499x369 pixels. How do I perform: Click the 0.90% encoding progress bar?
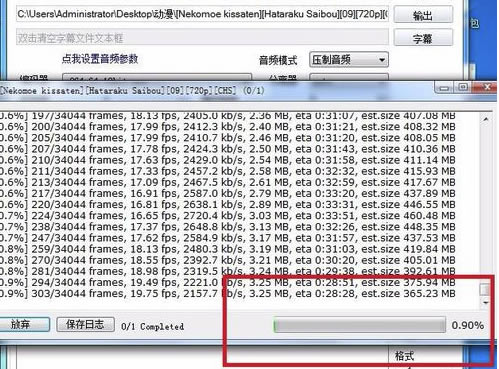pyautogui.click(x=359, y=325)
